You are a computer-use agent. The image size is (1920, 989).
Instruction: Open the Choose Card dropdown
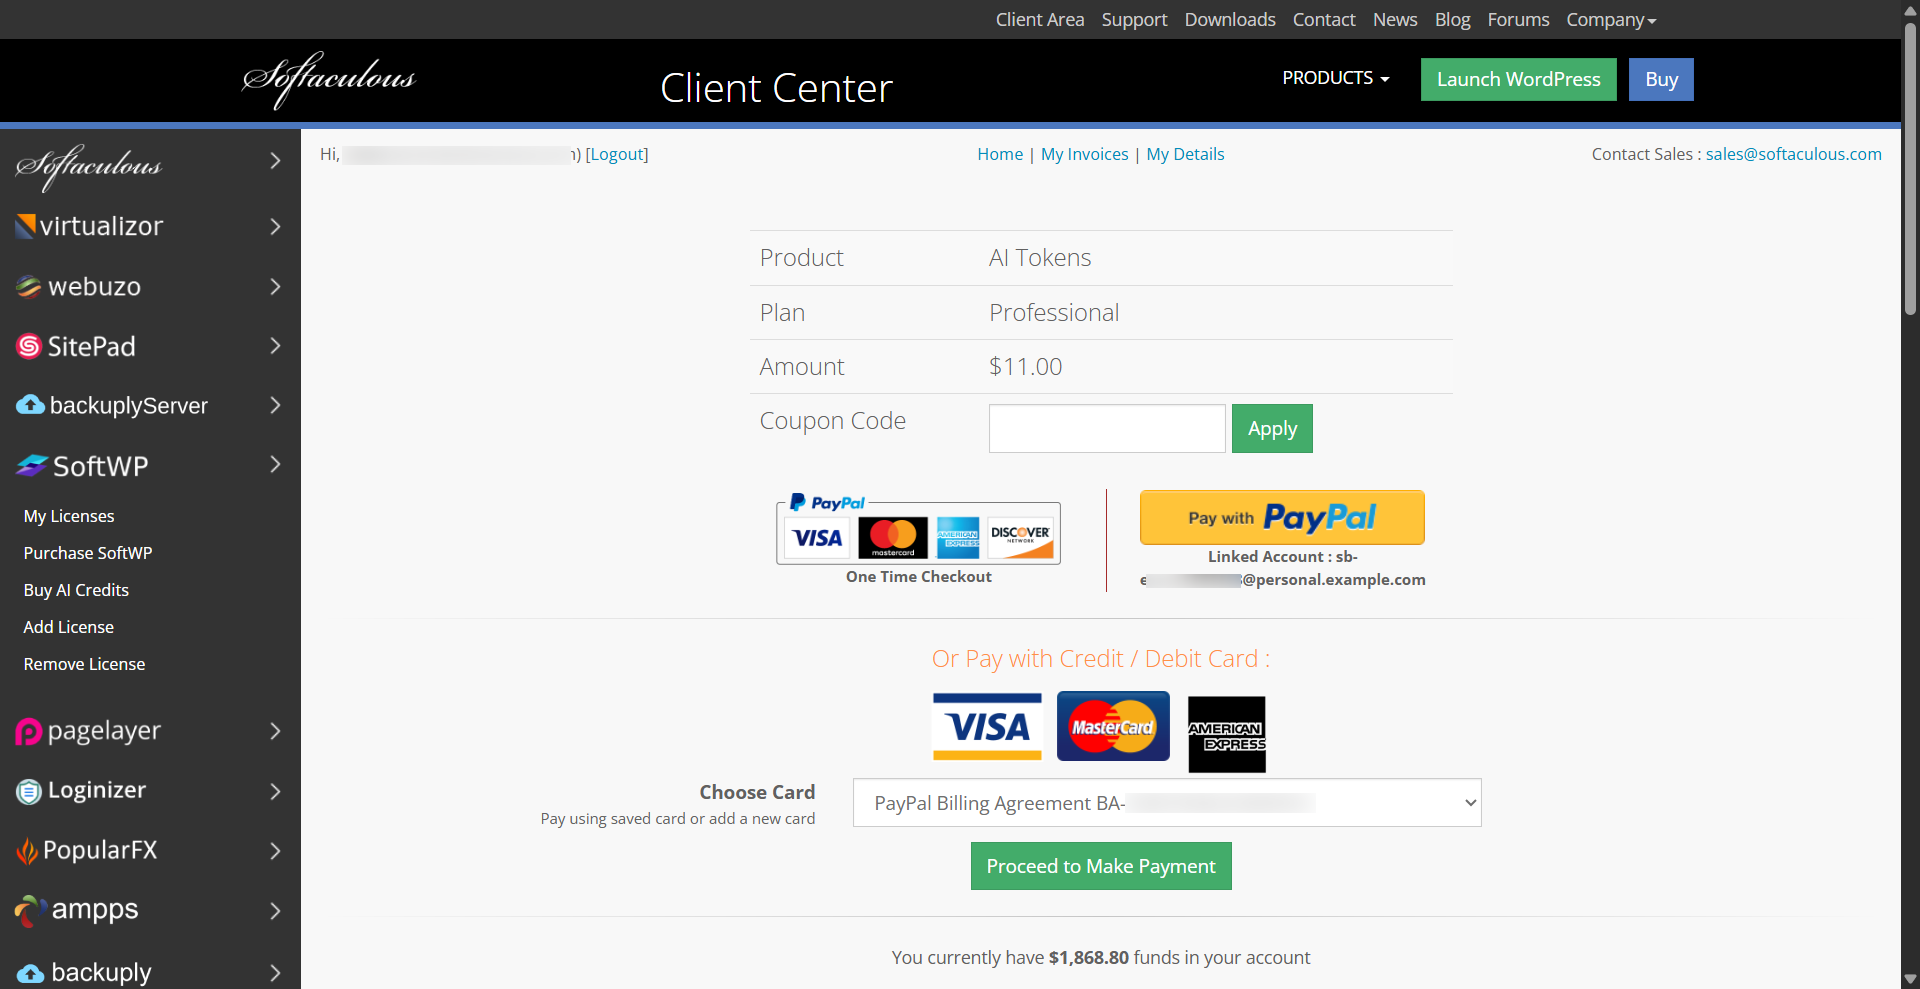coord(1167,803)
